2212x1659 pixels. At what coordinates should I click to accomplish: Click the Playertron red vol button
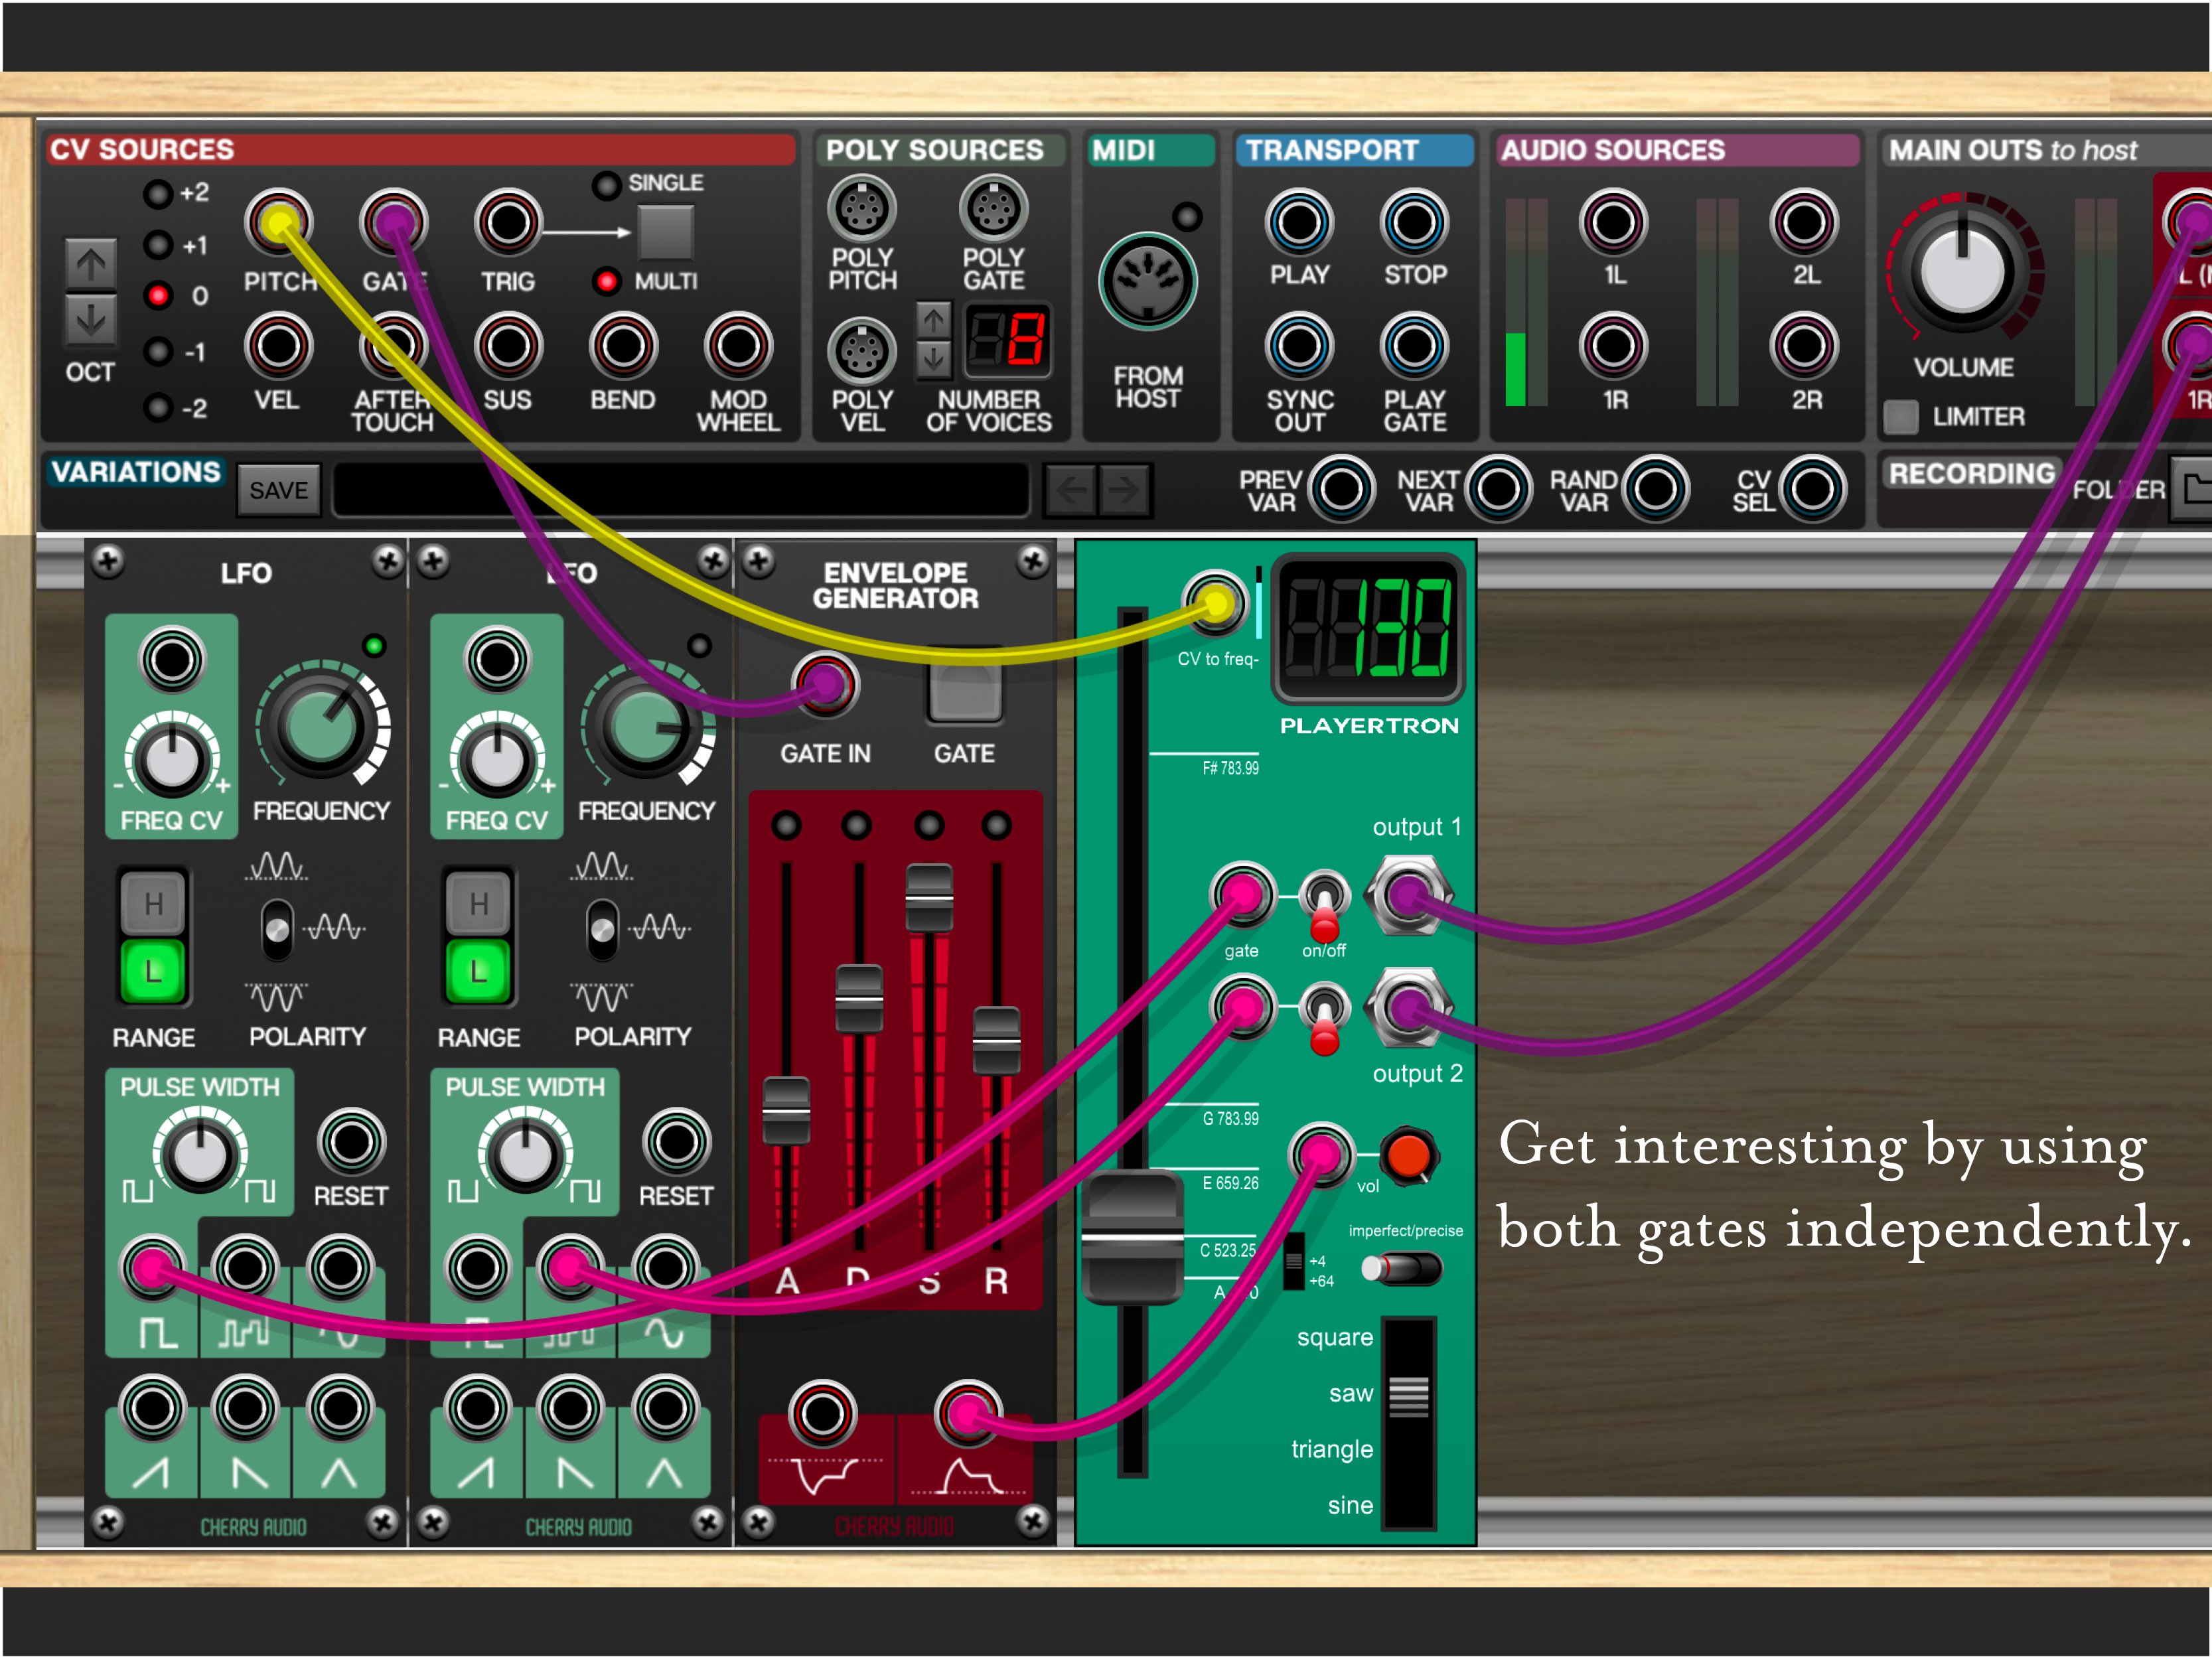click(1408, 1156)
